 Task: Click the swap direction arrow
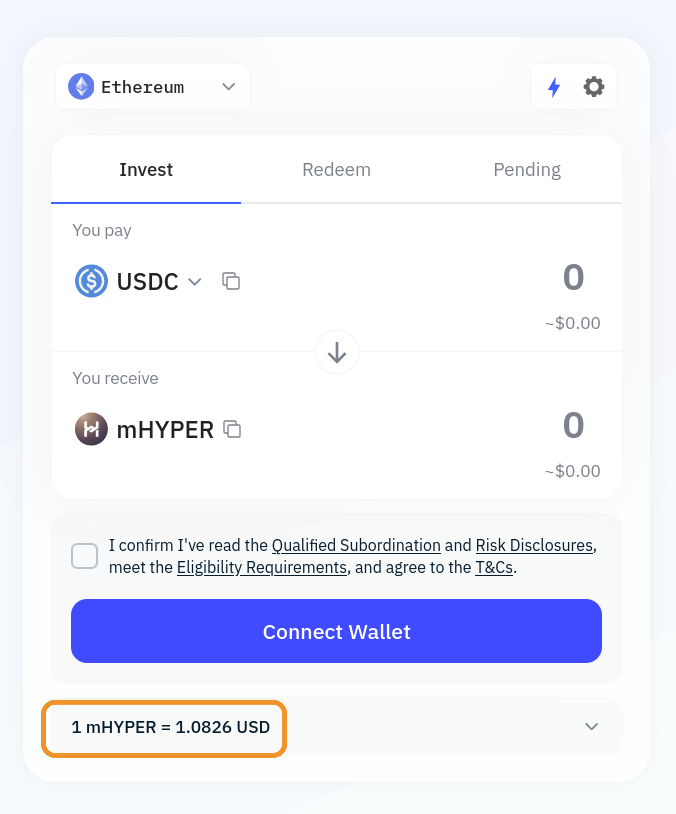point(337,352)
